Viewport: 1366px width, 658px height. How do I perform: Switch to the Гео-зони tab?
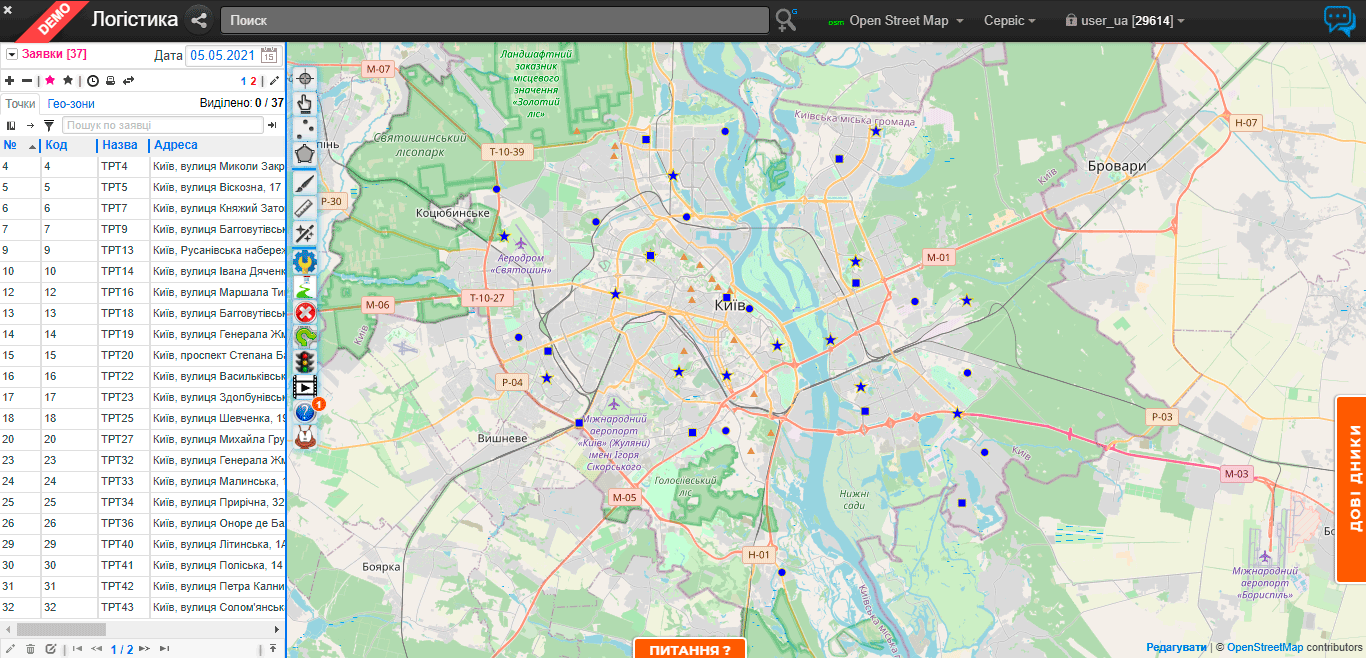[71, 103]
